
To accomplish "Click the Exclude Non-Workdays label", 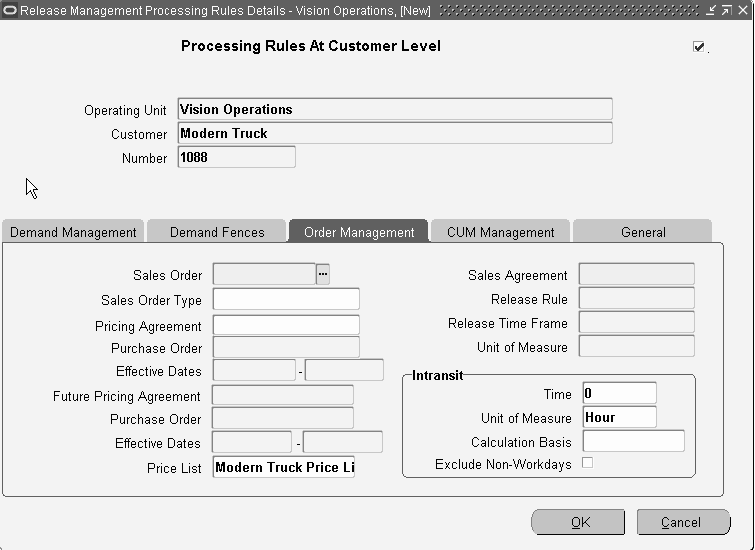I will click(503, 464).
